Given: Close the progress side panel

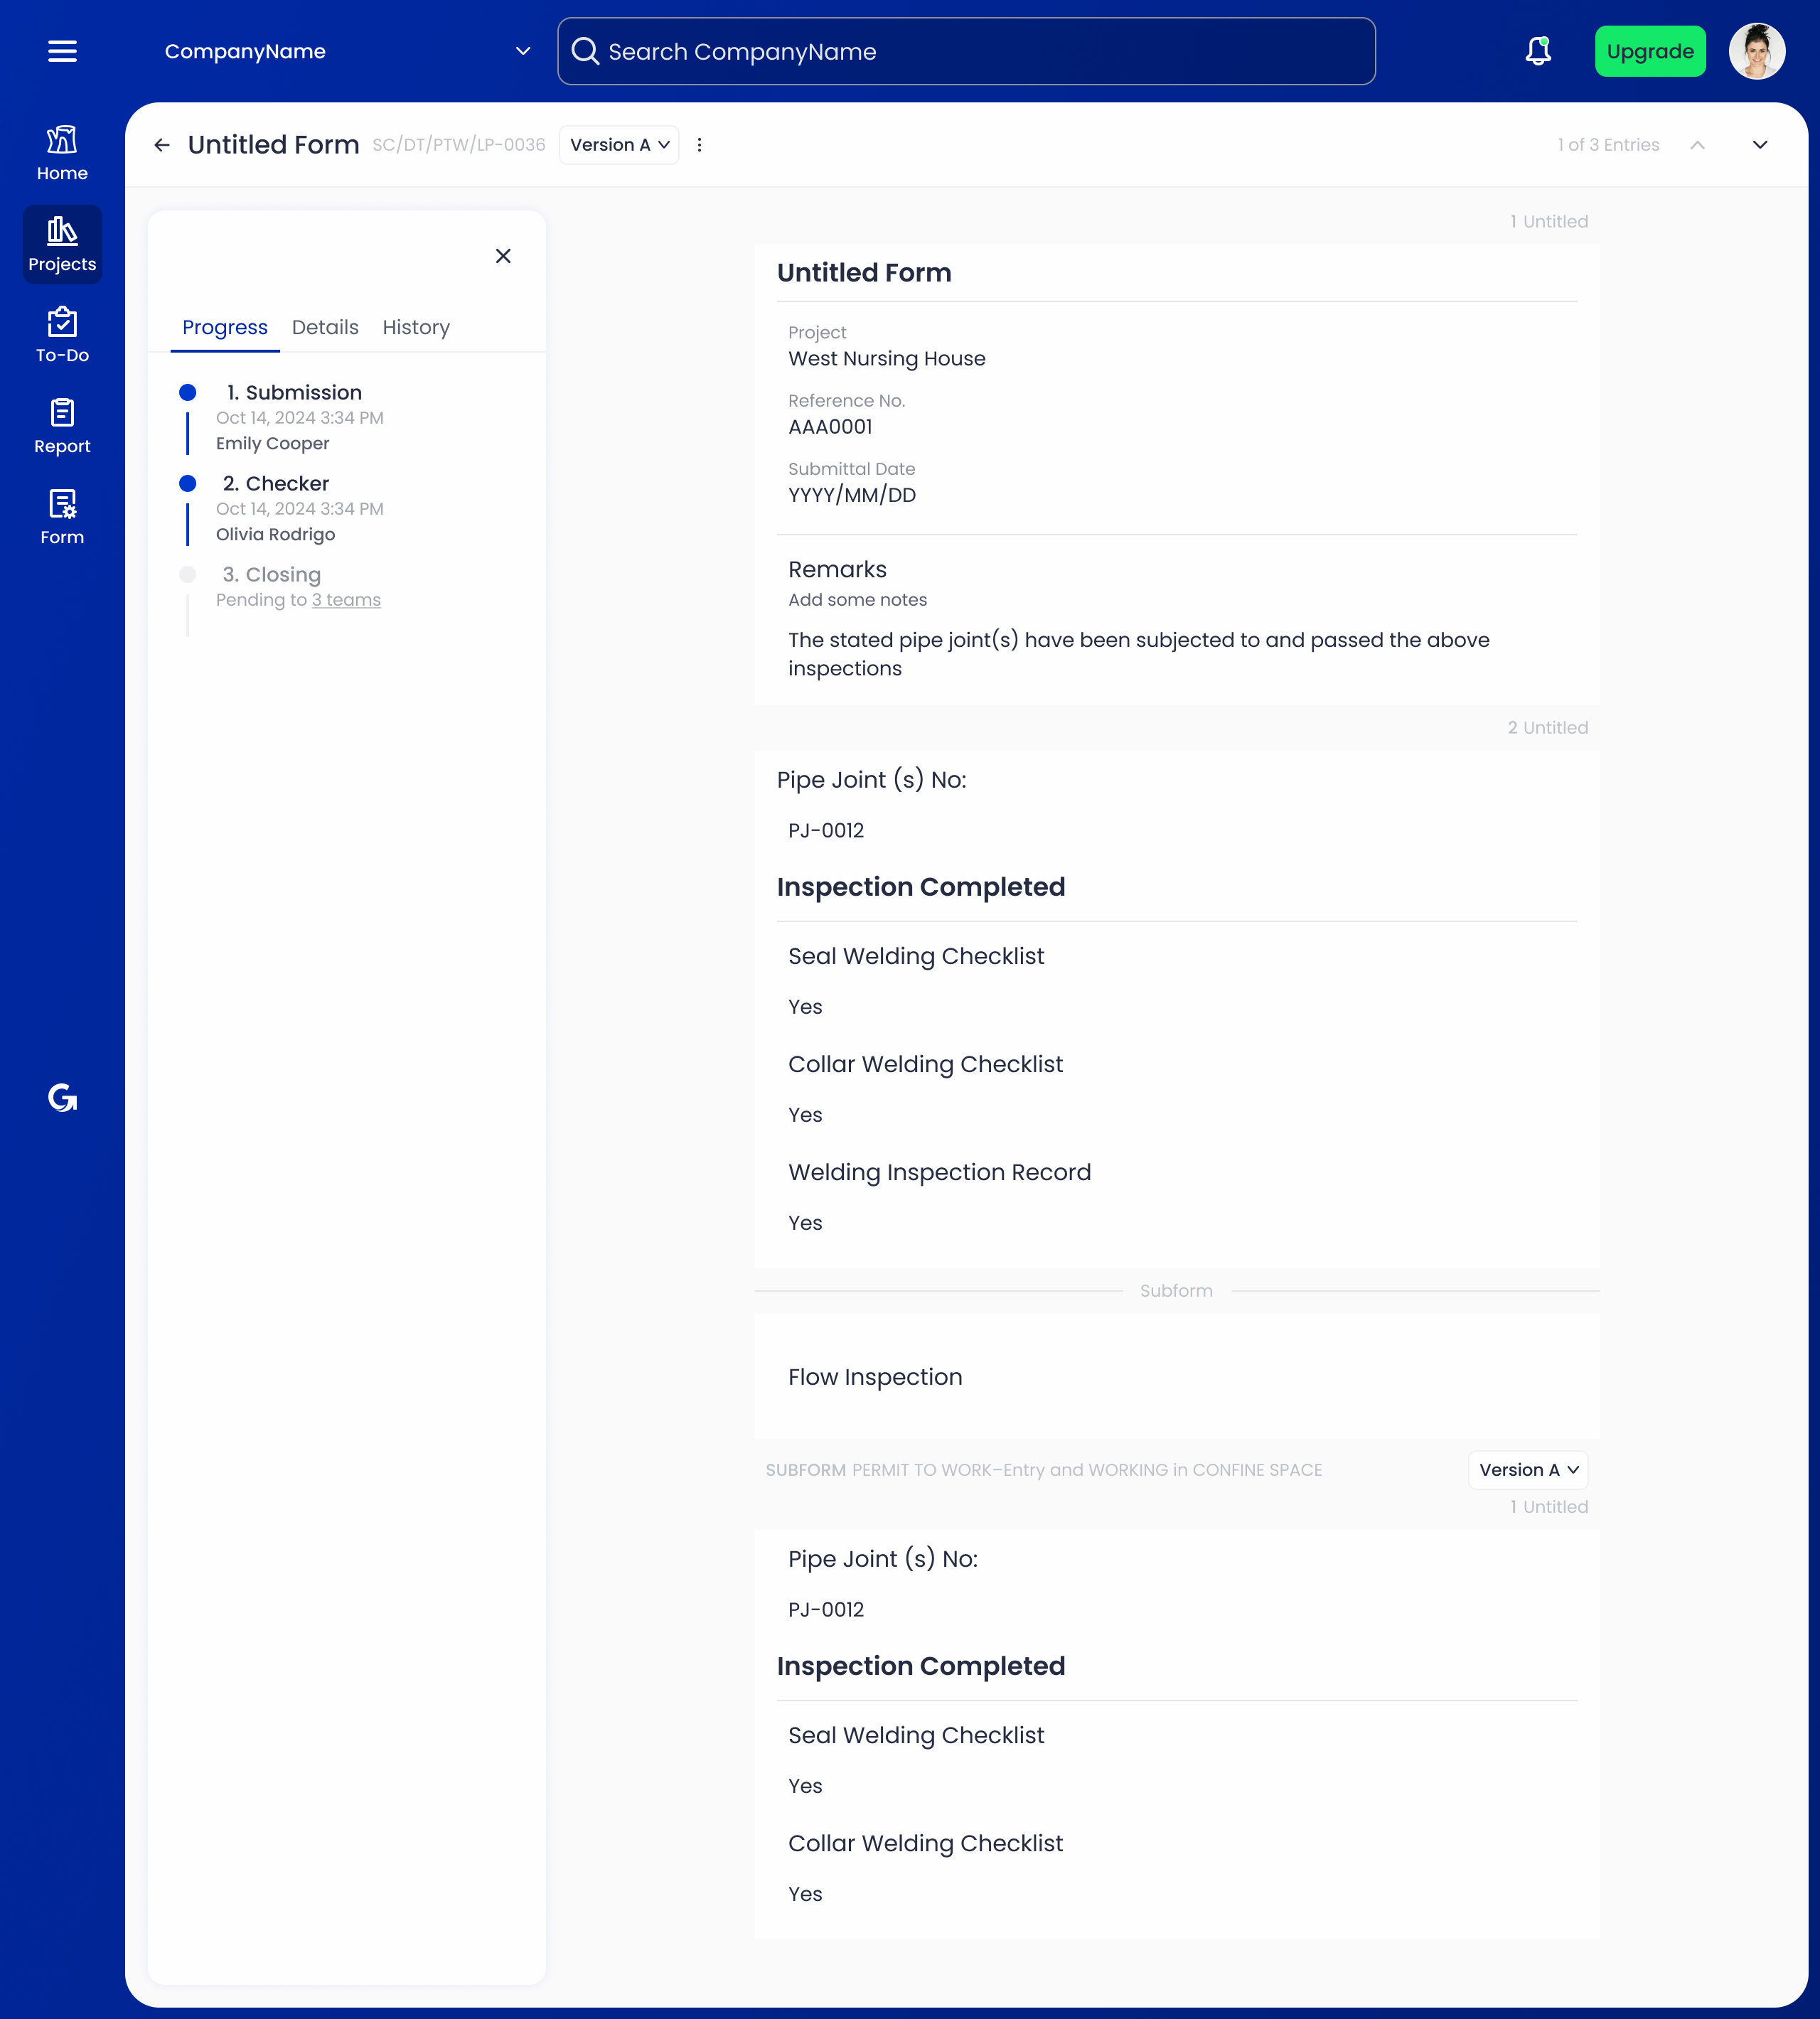Looking at the screenshot, I should [x=503, y=256].
